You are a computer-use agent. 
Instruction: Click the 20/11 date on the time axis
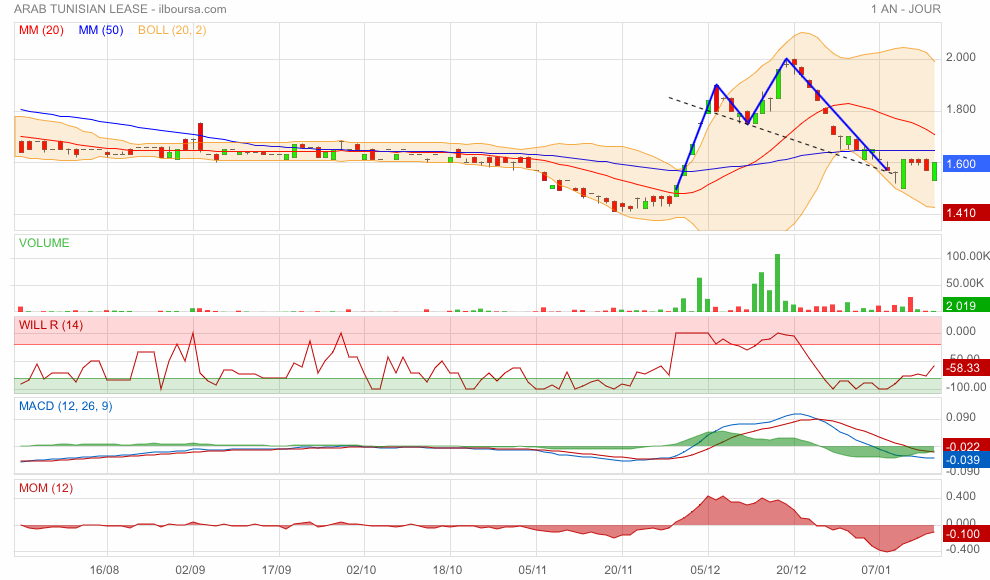pyautogui.click(x=619, y=570)
